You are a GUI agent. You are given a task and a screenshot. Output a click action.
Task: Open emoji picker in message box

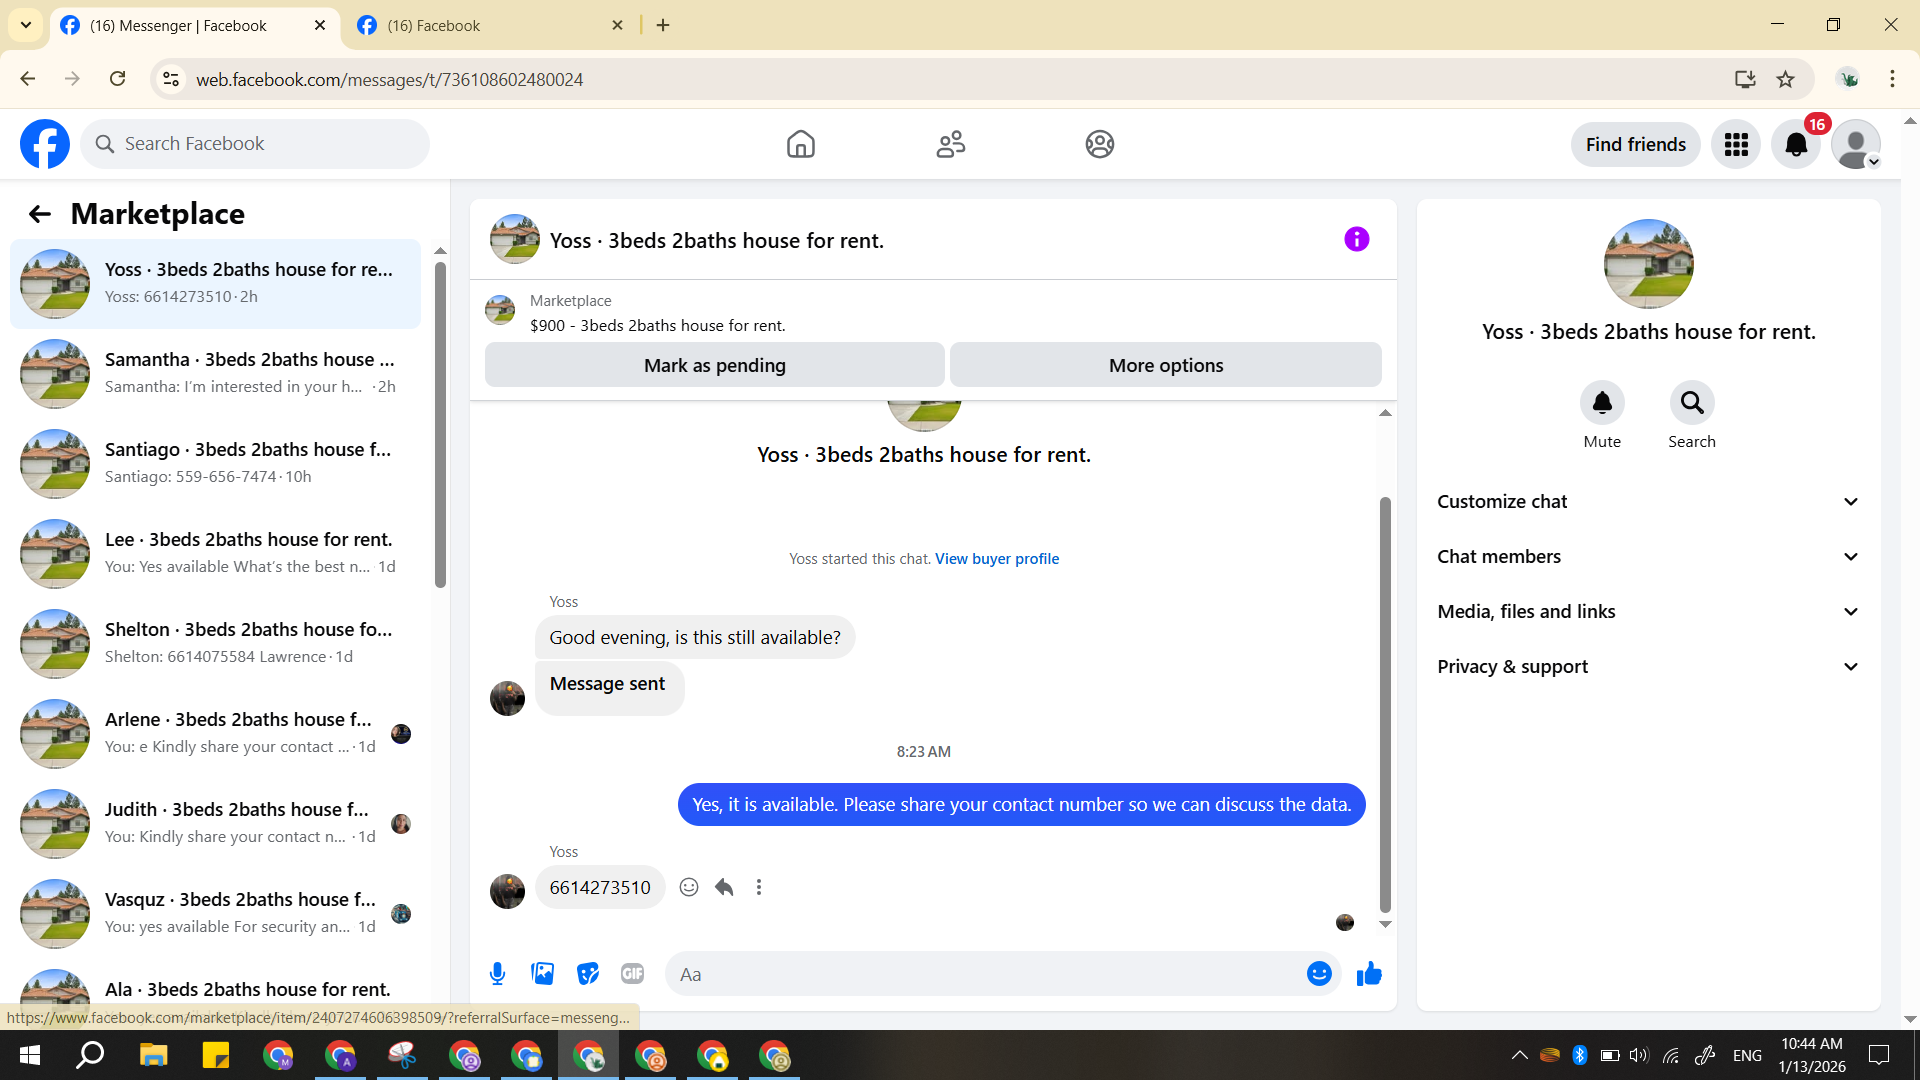1319,974
